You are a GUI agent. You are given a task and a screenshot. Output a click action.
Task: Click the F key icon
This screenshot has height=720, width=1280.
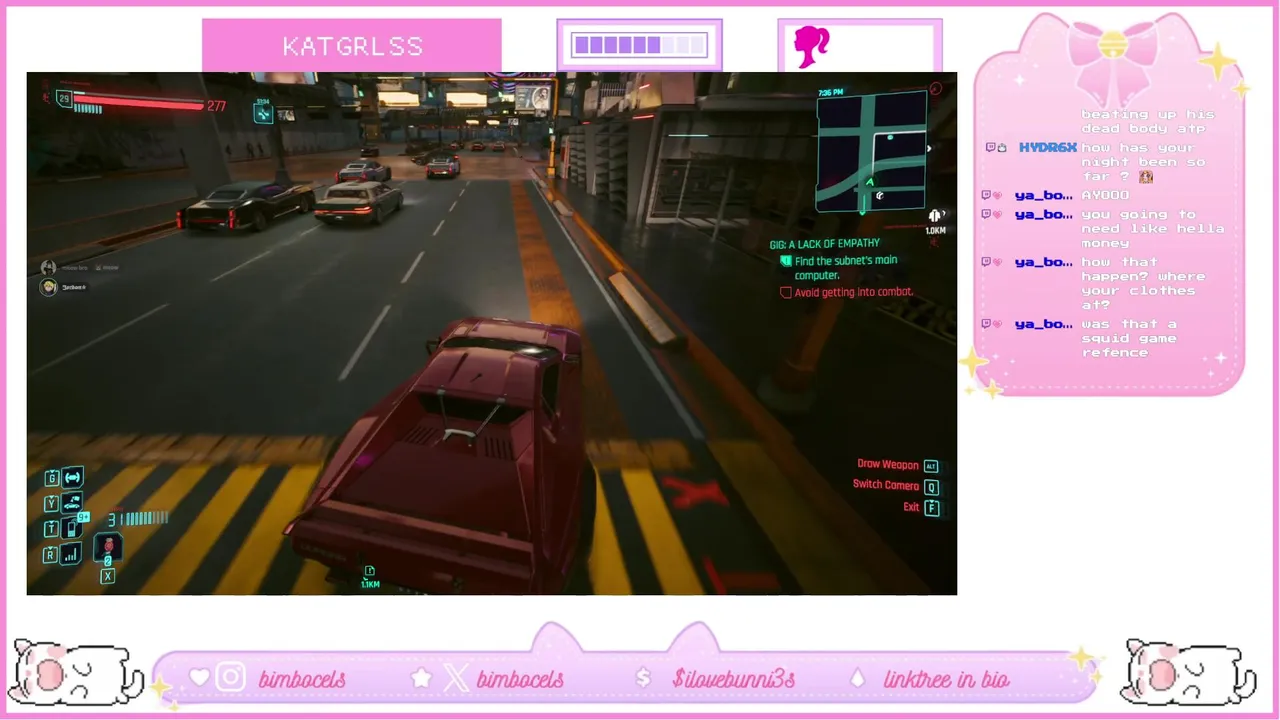click(932, 508)
